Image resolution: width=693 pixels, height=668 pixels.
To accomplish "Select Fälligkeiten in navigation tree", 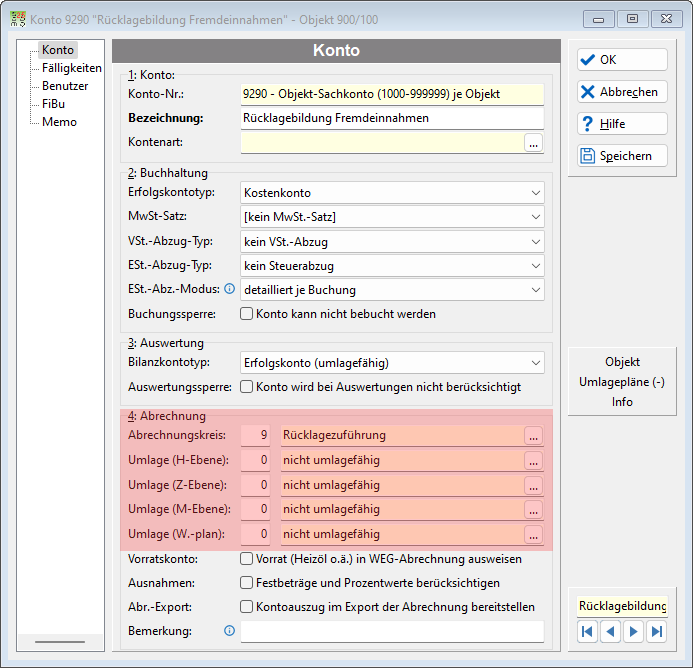I will pos(72,68).
